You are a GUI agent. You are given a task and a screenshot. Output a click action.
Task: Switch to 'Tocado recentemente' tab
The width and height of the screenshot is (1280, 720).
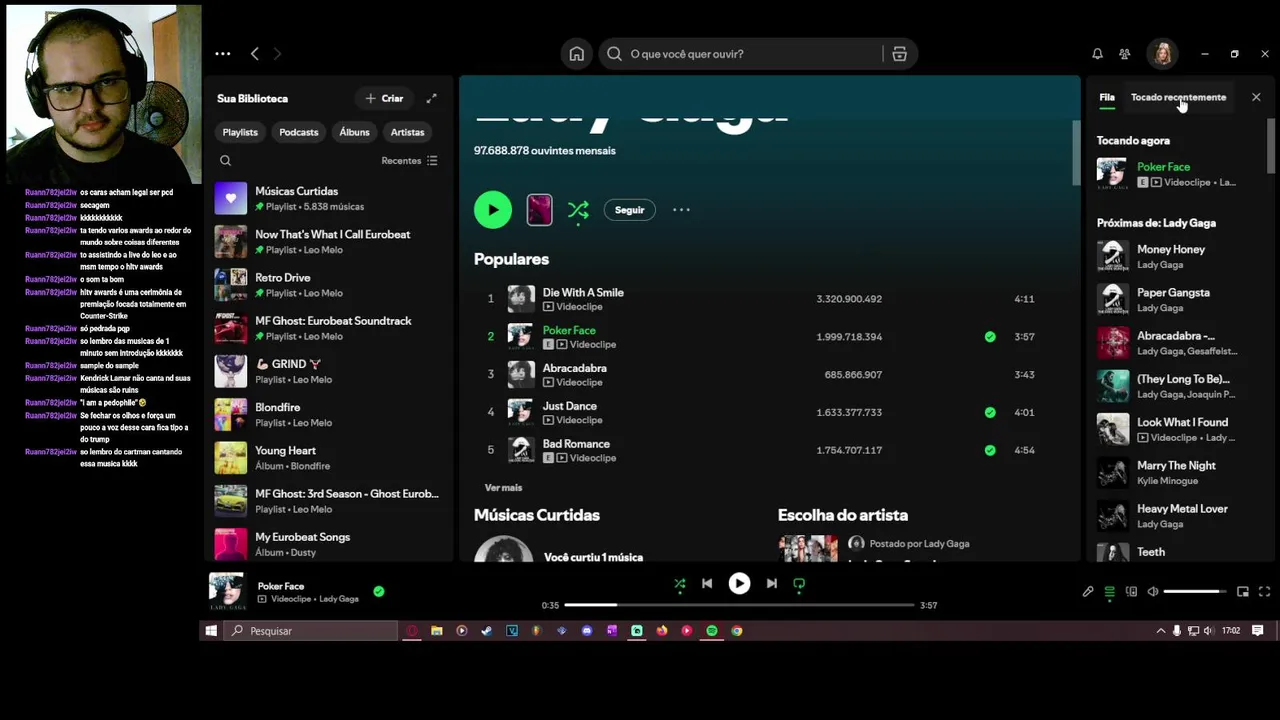[x=1178, y=97]
